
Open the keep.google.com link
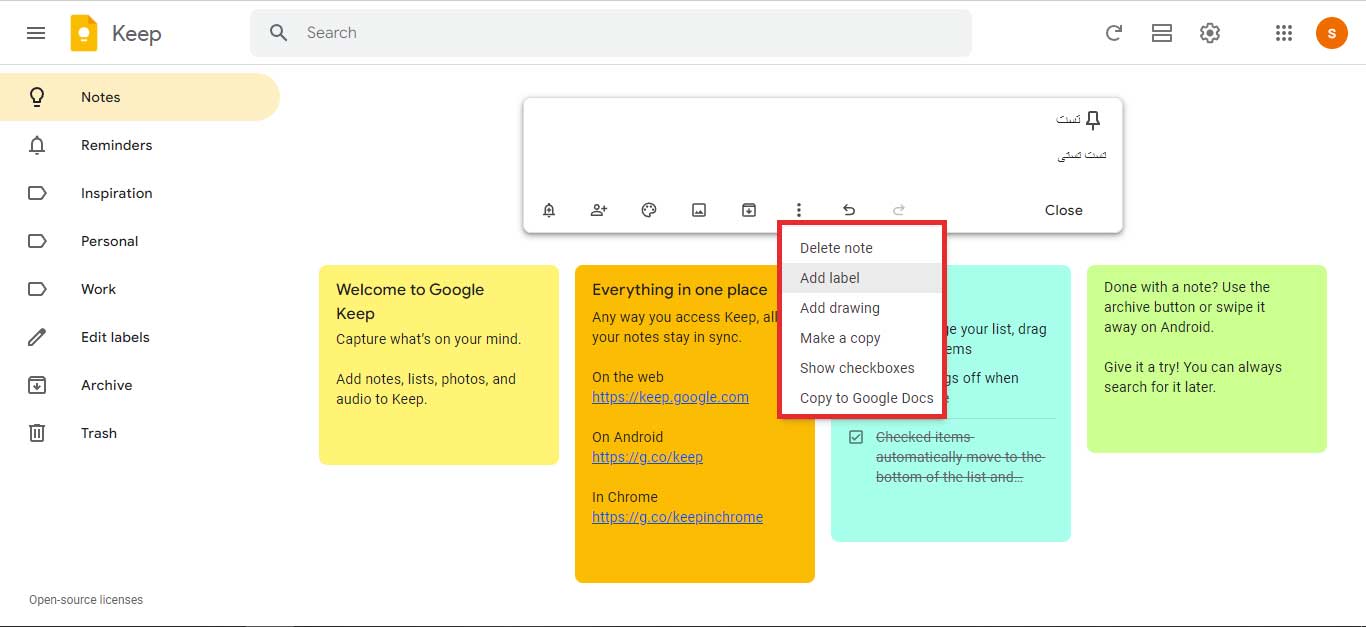click(670, 397)
